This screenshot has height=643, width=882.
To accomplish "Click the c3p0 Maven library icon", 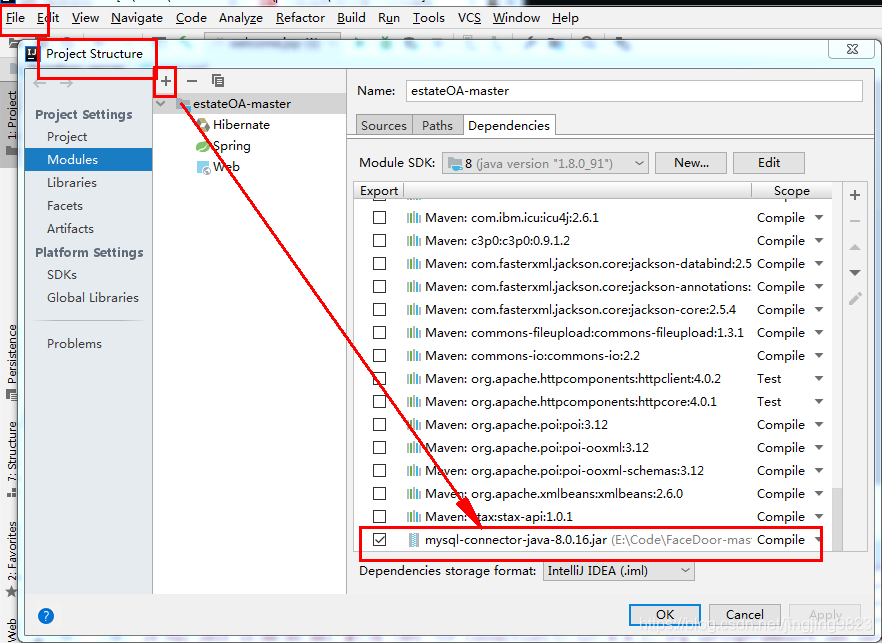I will 413,241.
